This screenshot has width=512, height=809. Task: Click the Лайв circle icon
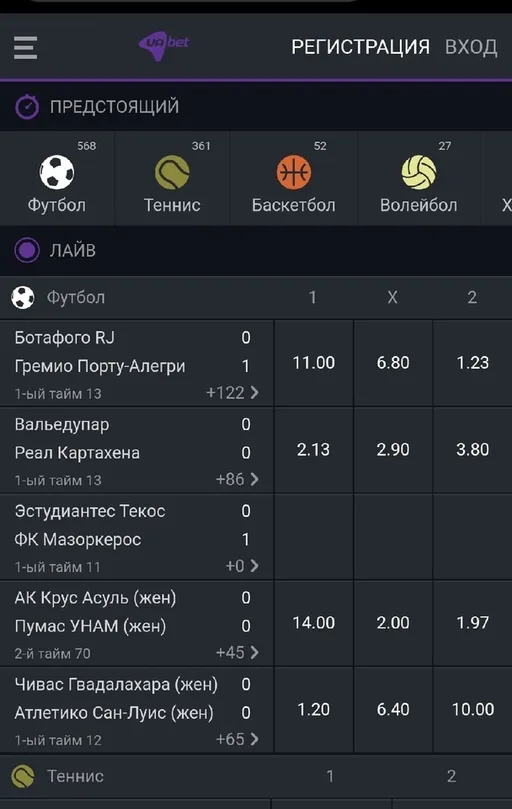click(27, 250)
